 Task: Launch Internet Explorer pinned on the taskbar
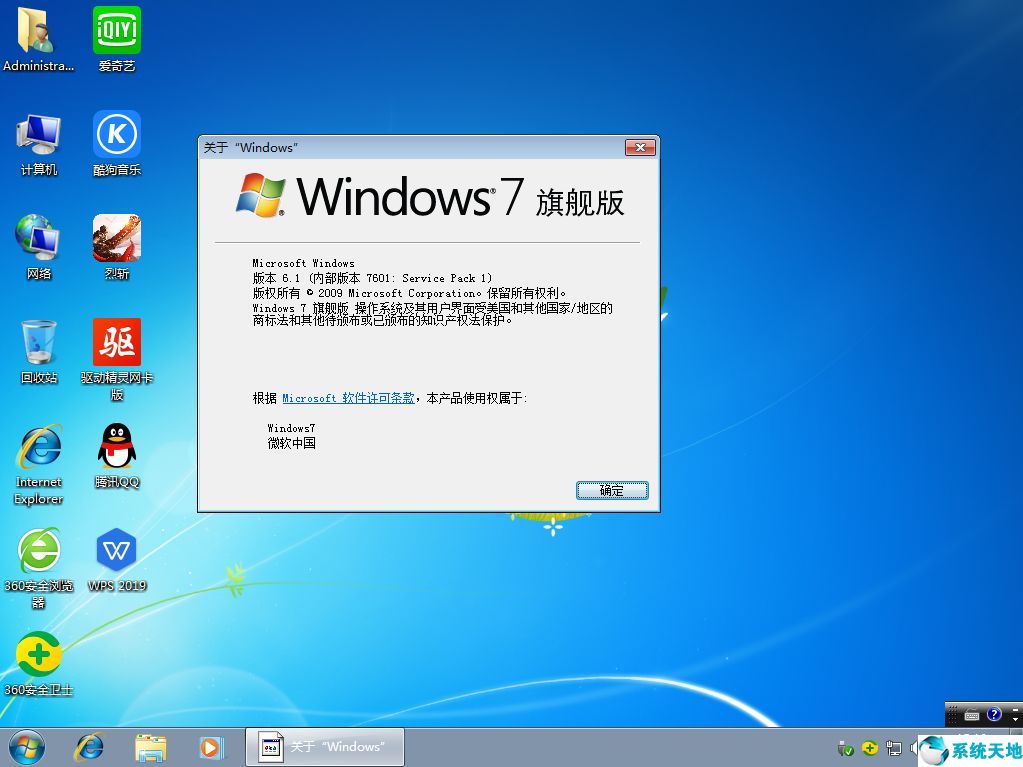point(89,747)
